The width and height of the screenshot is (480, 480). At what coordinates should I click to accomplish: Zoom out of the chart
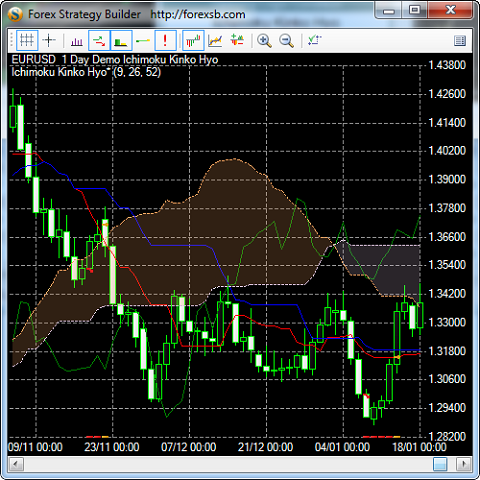[286, 41]
